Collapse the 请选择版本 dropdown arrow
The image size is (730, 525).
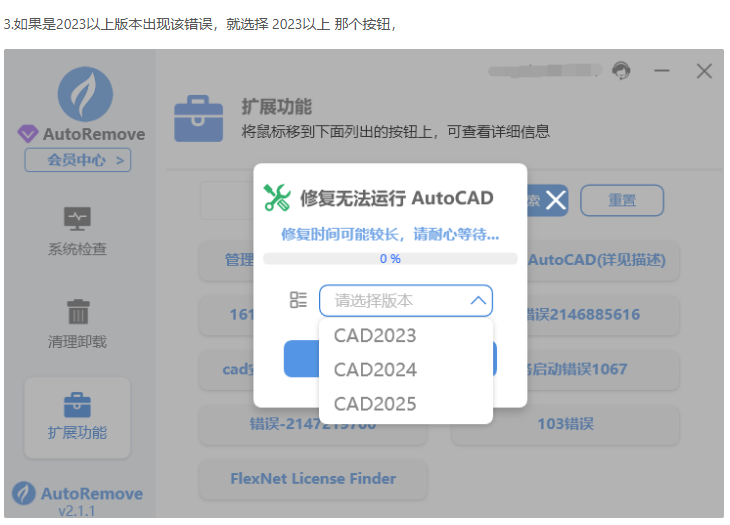[478, 300]
